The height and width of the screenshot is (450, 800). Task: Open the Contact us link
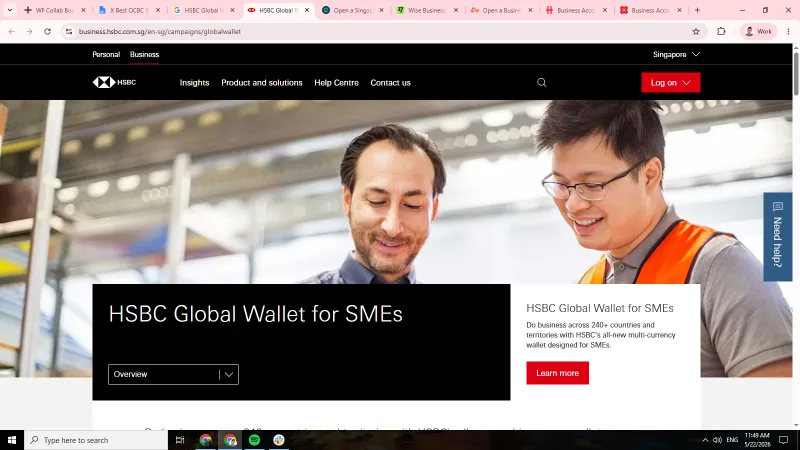tap(390, 83)
